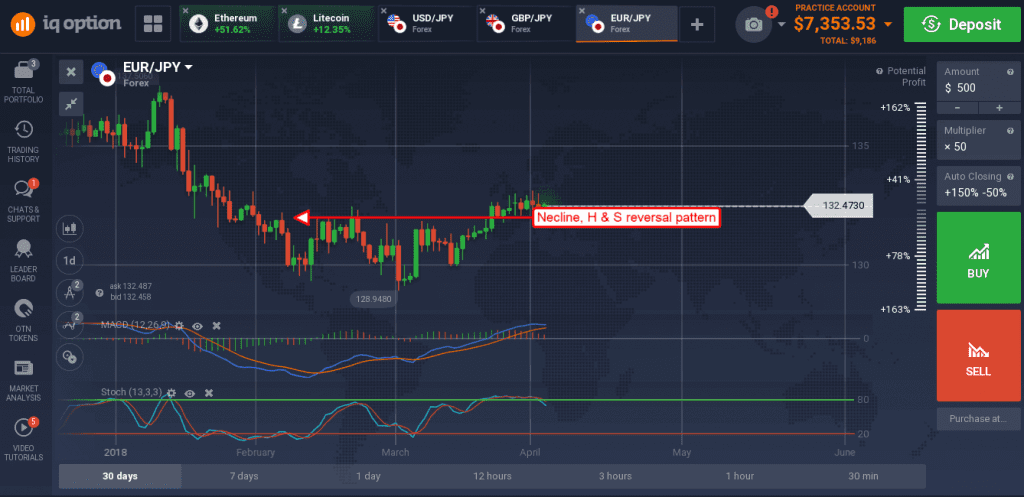
Task: Click the SELL button
Action: (x=978, y=355)
